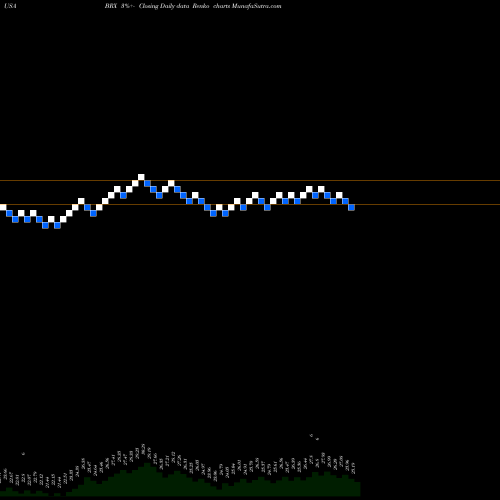Screen dimensions: 500x500
Task: Select the last blue Renko brick
Action: coord(351,207)
